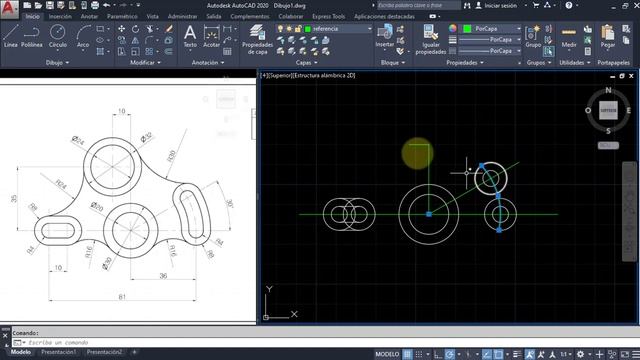Toggle polar tracking in status bar
Image resolution: width=640 pixels, height=360 pixels.
point(449,354)
